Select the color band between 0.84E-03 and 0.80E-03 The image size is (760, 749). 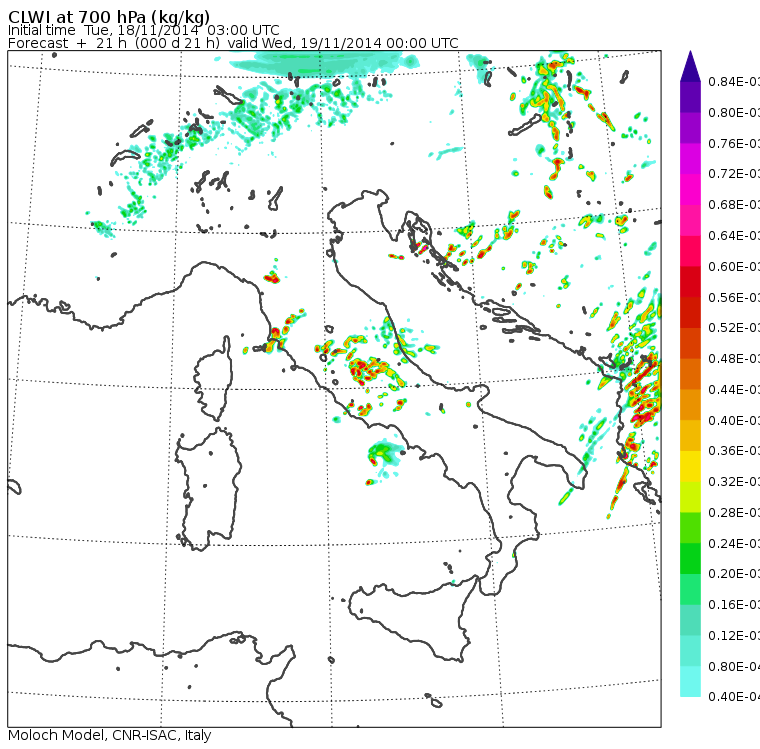(690, 97)
